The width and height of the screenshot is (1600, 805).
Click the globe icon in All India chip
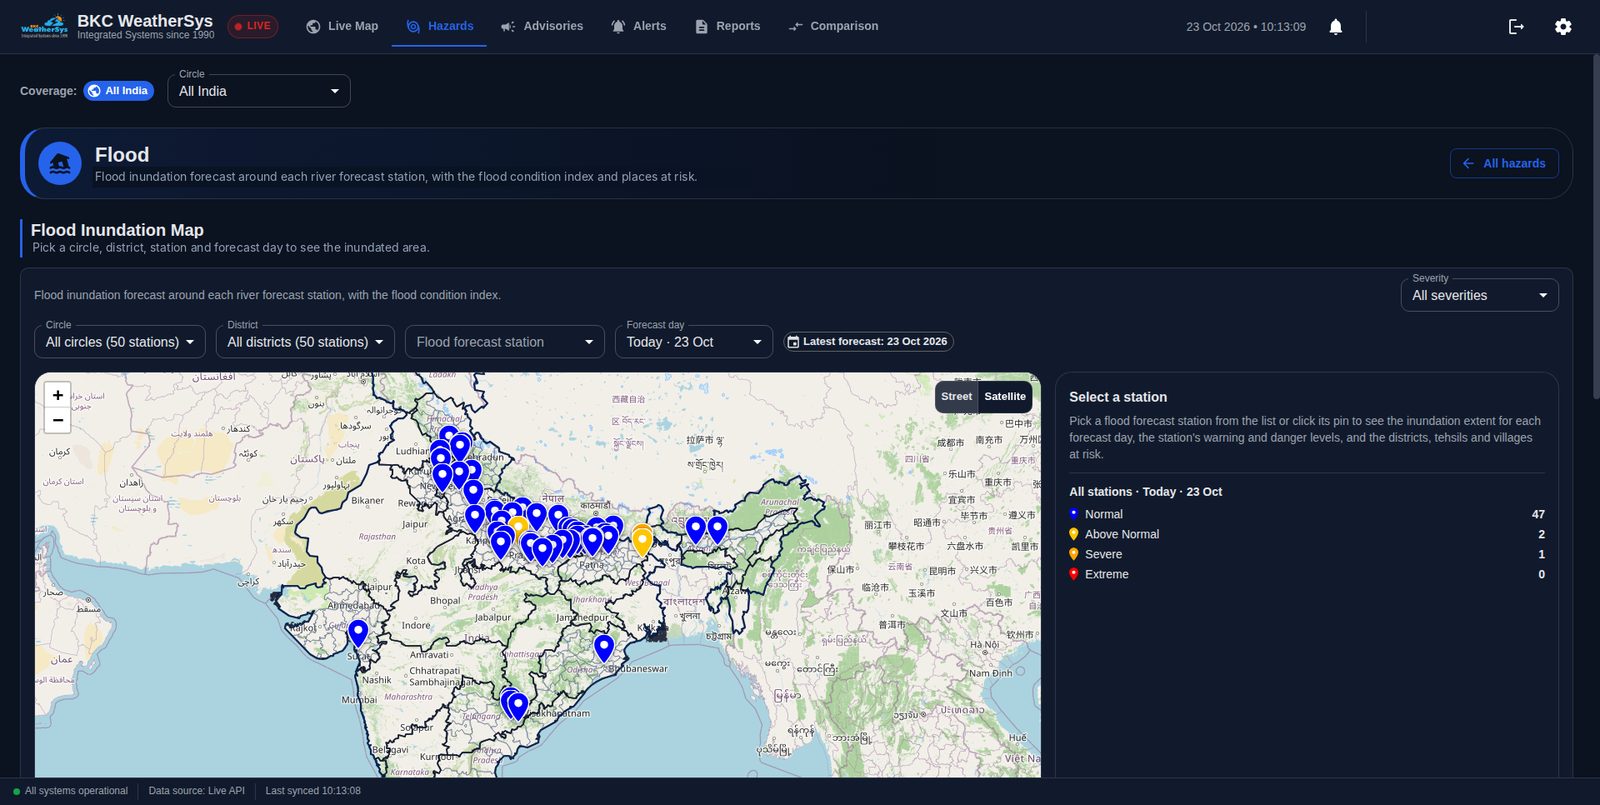(x=94, y=91)
